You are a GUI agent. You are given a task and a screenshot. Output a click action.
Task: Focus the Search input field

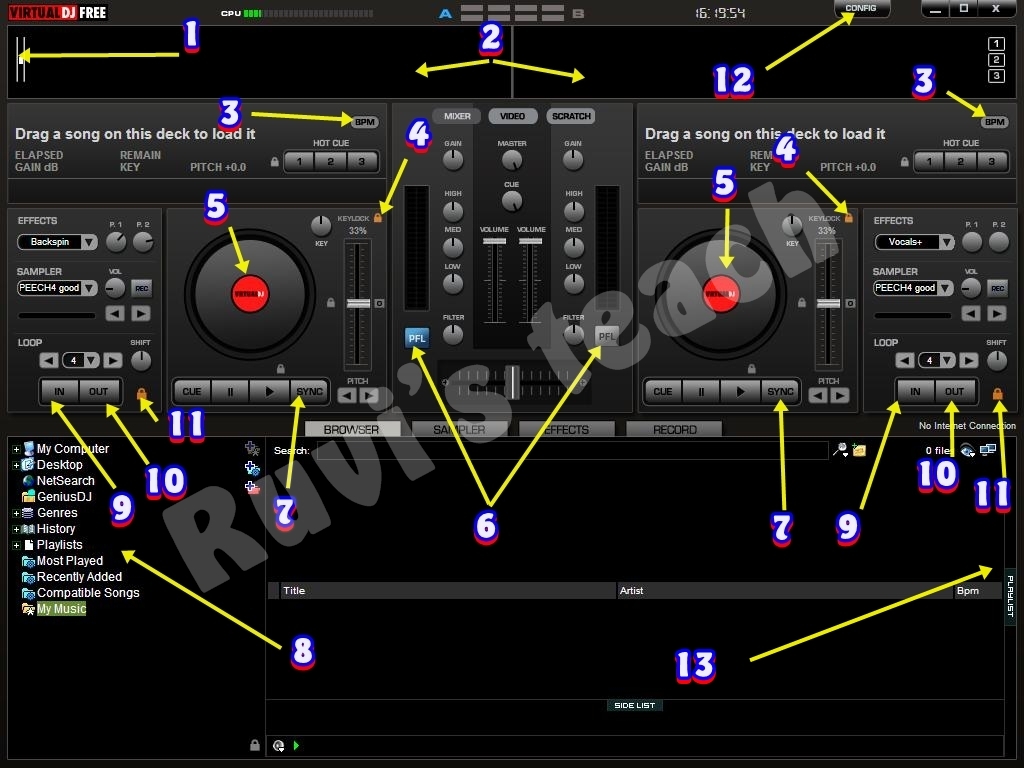(572, 450)
